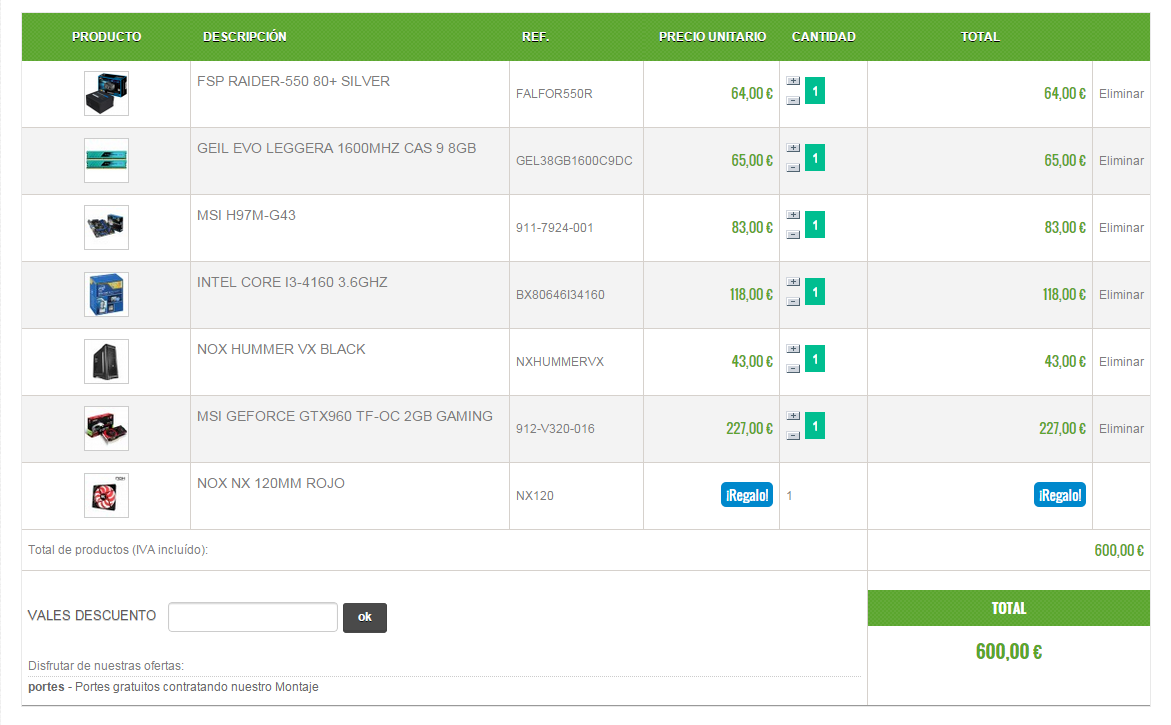Click Total de productos (IVA incluído) label
This screenshot has width=1171, height=725.
click(118, 550)
